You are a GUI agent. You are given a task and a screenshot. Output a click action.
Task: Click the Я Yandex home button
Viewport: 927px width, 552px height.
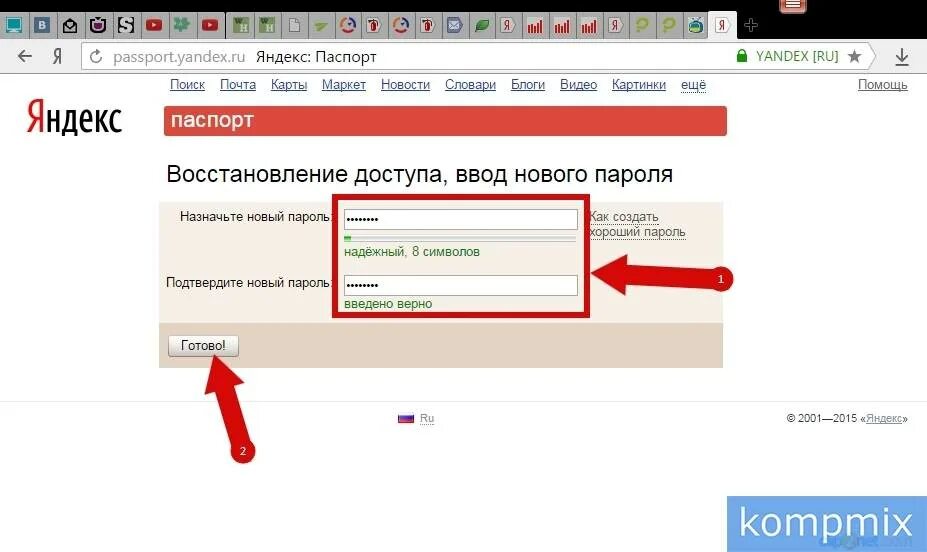click(x=57, y=56)
